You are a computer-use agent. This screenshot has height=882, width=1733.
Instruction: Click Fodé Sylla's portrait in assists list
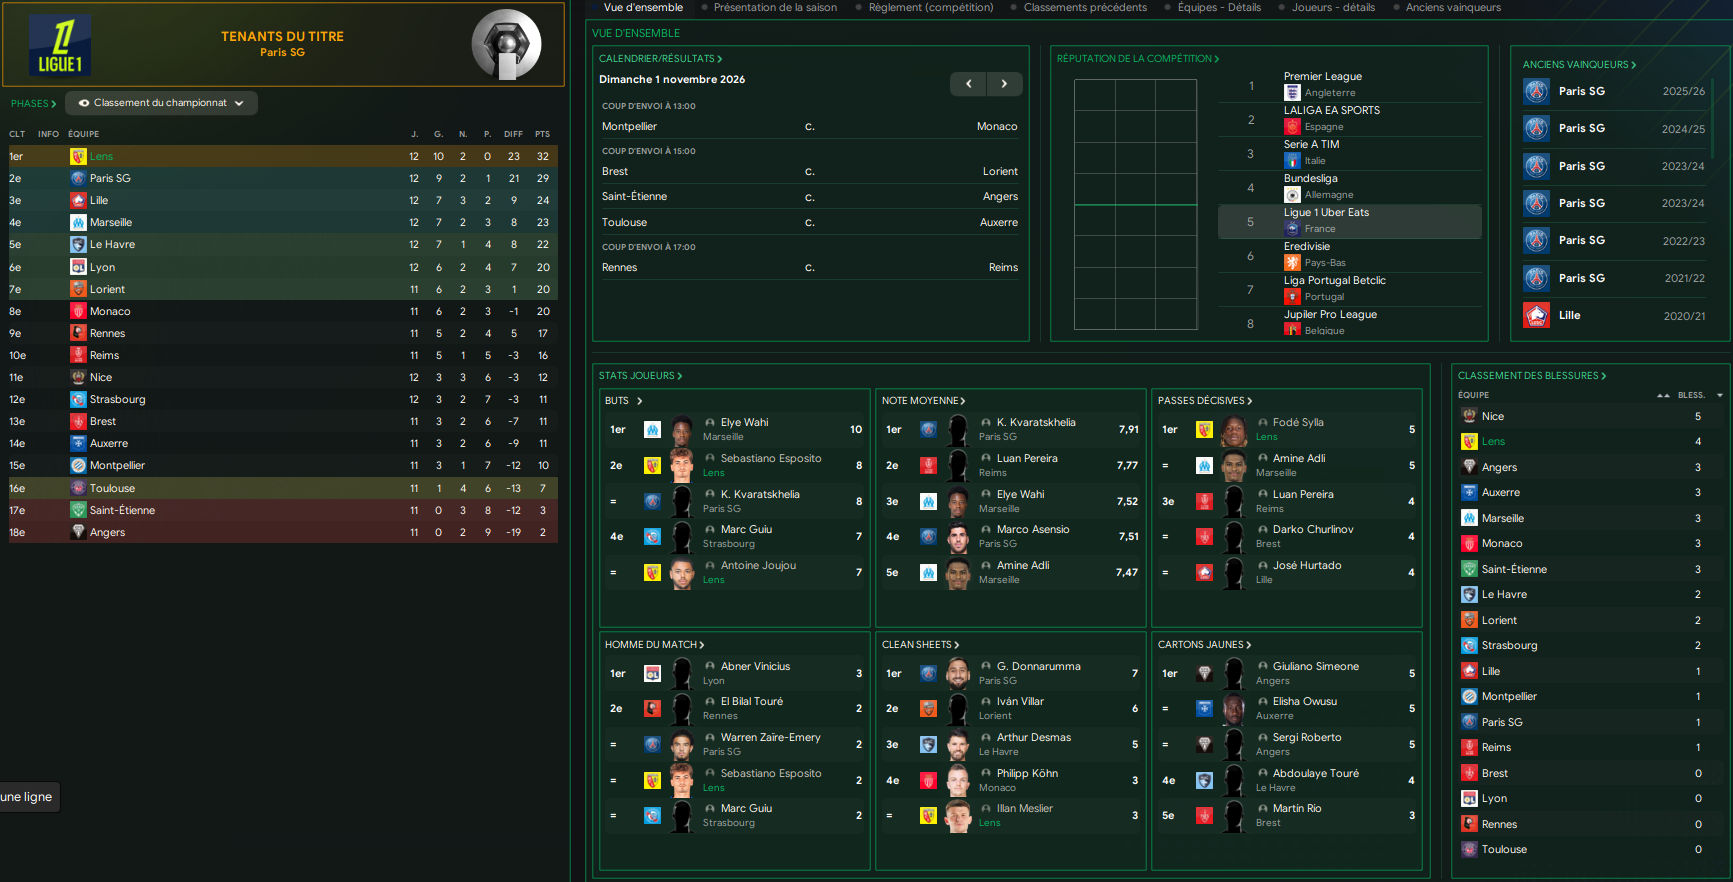[x=1234, y=430]
